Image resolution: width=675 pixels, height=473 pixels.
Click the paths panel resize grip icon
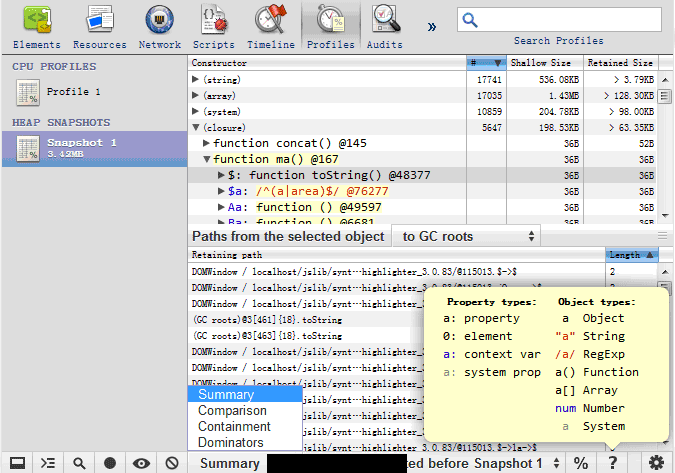[x=663, y=235]
